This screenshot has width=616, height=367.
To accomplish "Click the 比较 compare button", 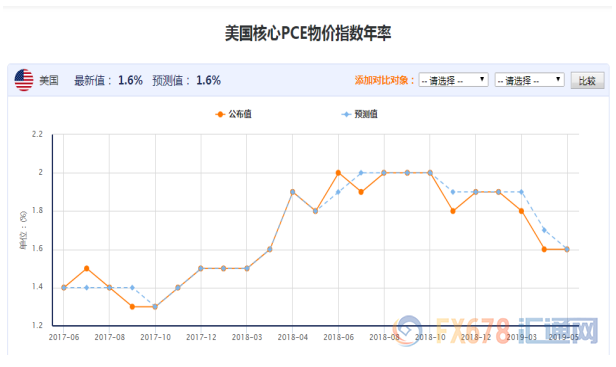I will [x=587, y=81].
